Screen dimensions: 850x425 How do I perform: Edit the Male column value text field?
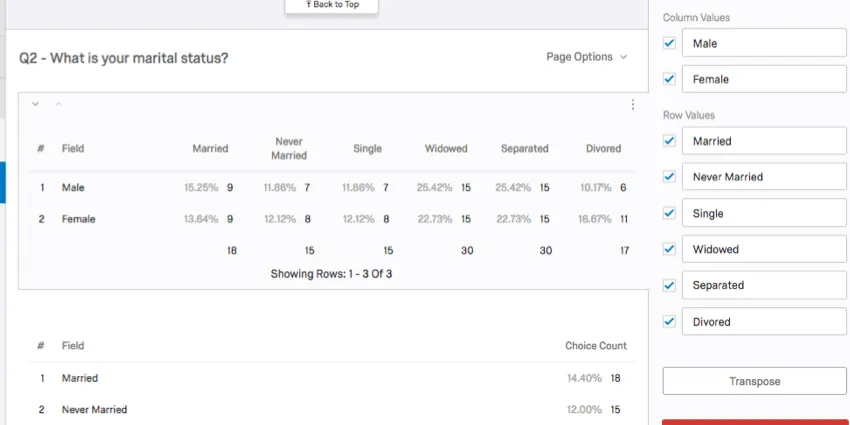(764, 43)
